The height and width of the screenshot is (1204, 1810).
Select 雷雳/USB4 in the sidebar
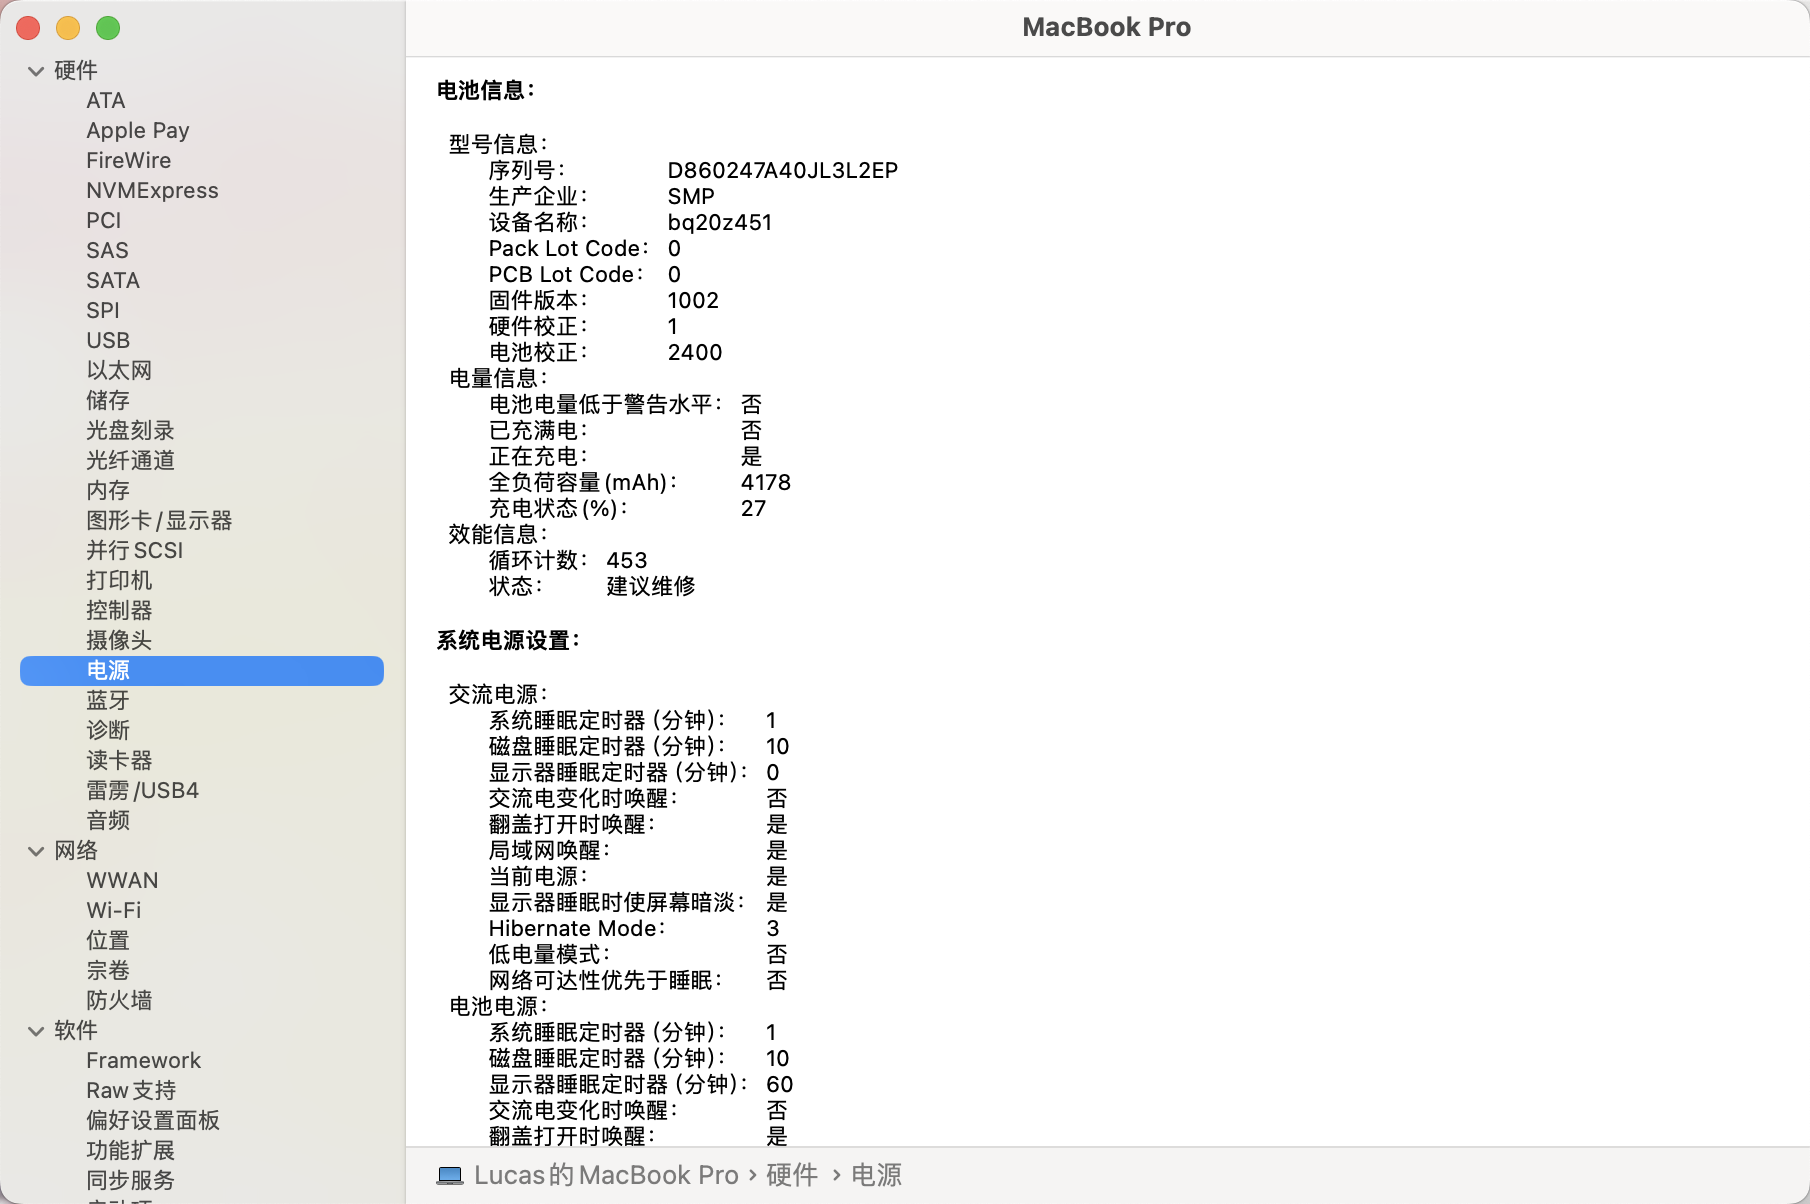142,791
